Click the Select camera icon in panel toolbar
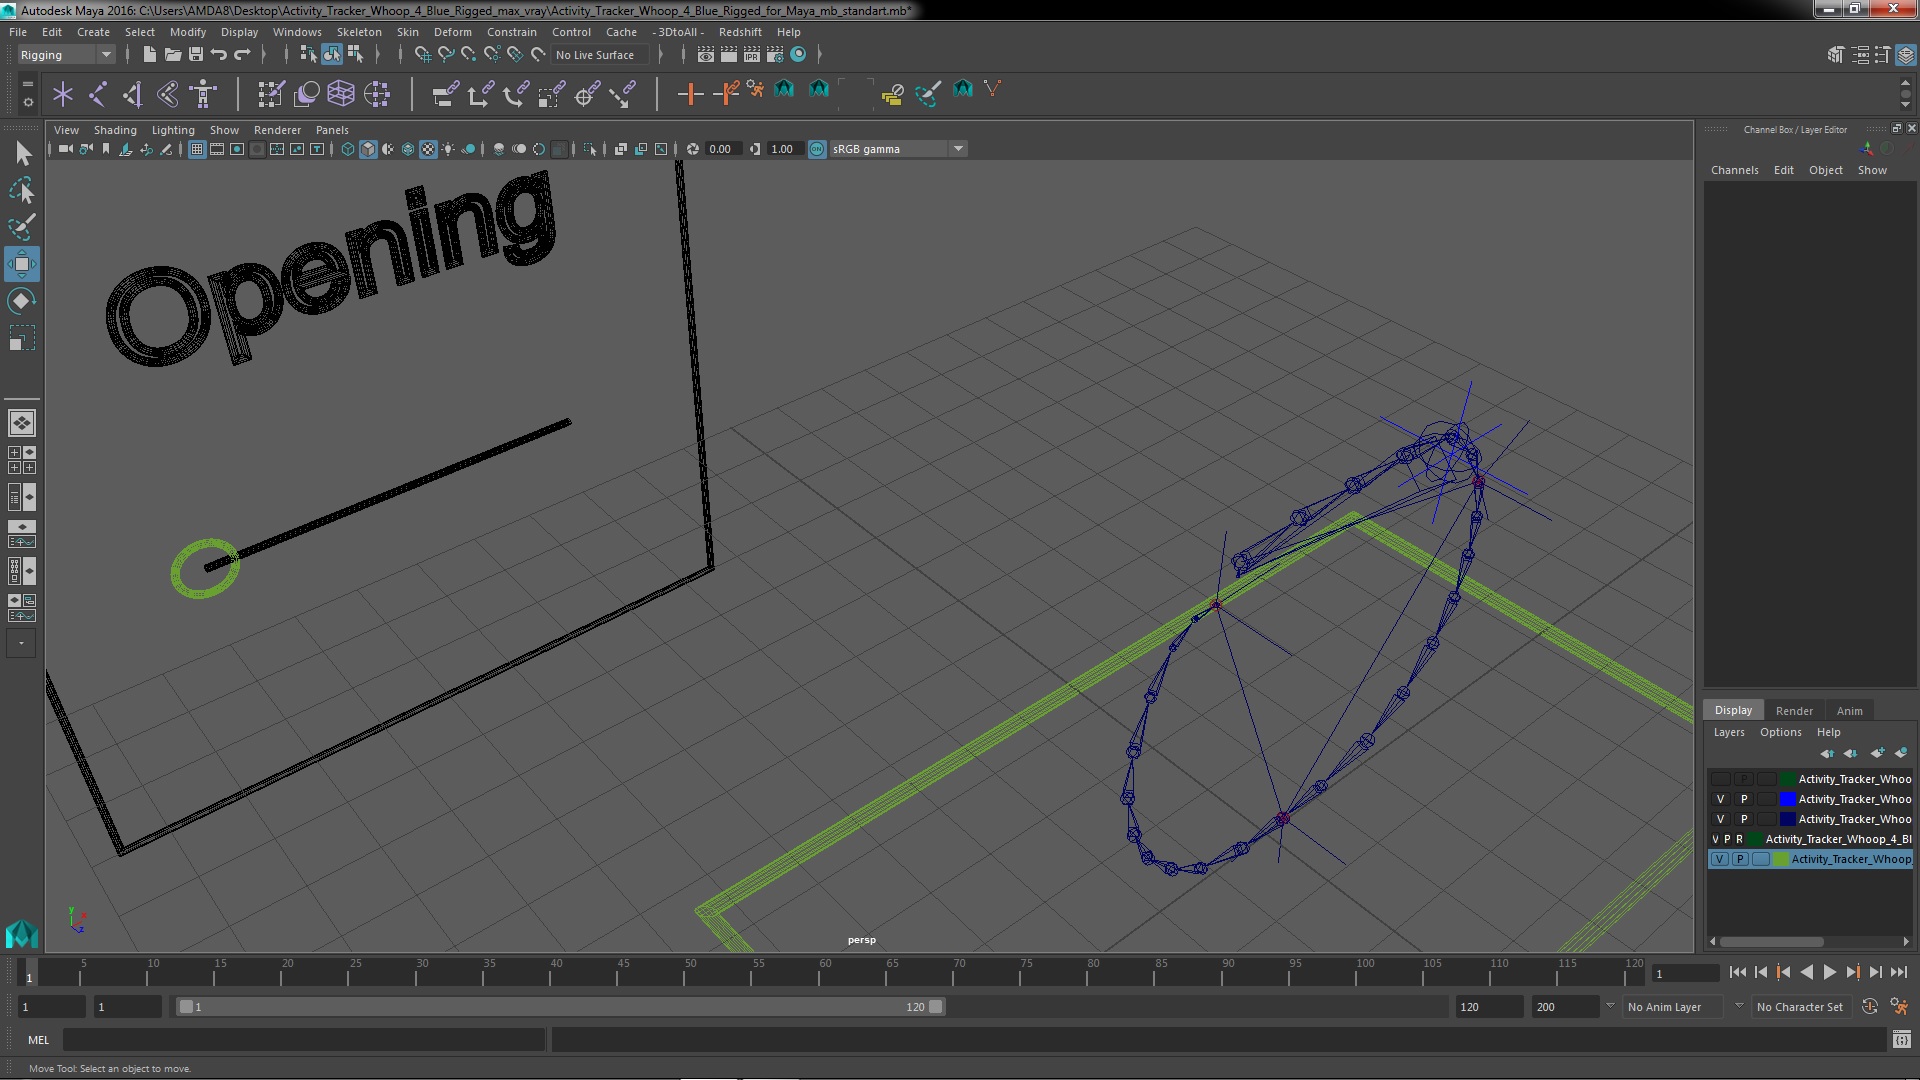Screen dimensions: 1920x1080 pos(65,149)
